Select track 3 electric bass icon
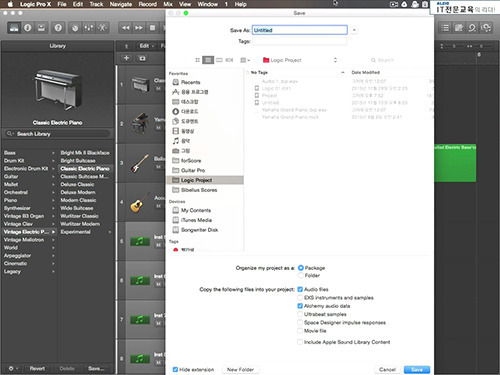The image size is (500, 375). click(140, 163)
